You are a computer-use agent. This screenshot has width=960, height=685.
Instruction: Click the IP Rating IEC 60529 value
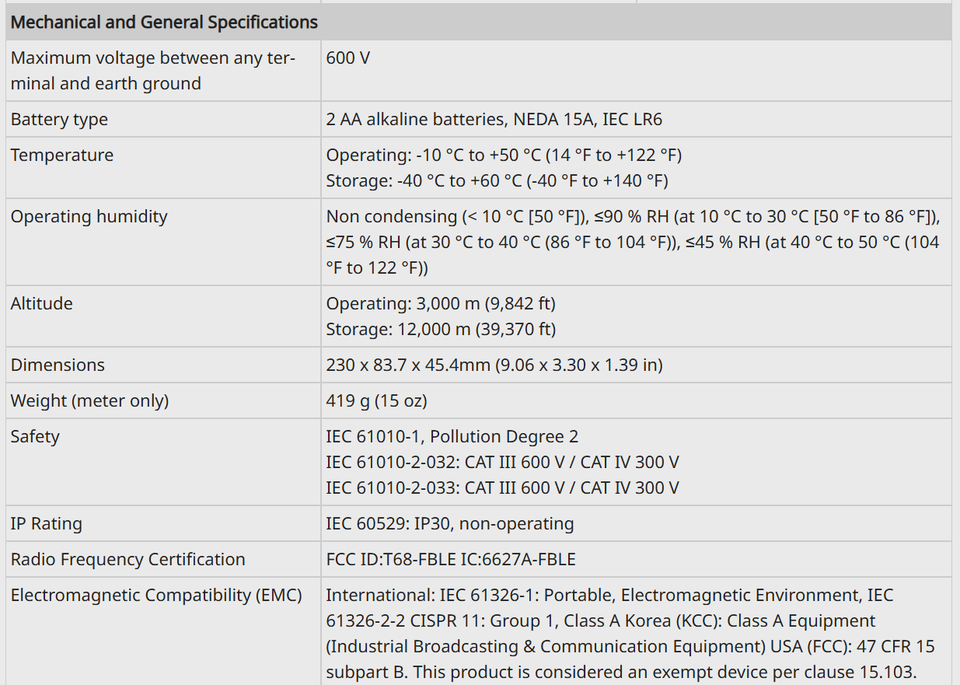click(449, 523)
